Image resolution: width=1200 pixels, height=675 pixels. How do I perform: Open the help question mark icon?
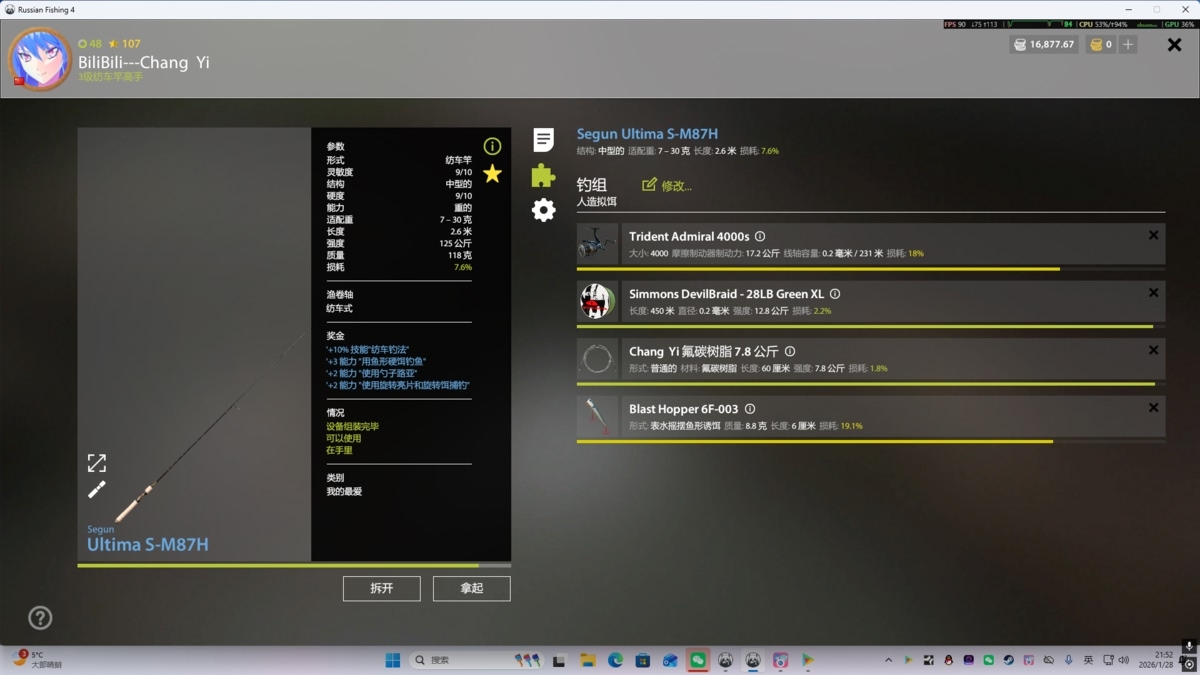pos(40,618)
